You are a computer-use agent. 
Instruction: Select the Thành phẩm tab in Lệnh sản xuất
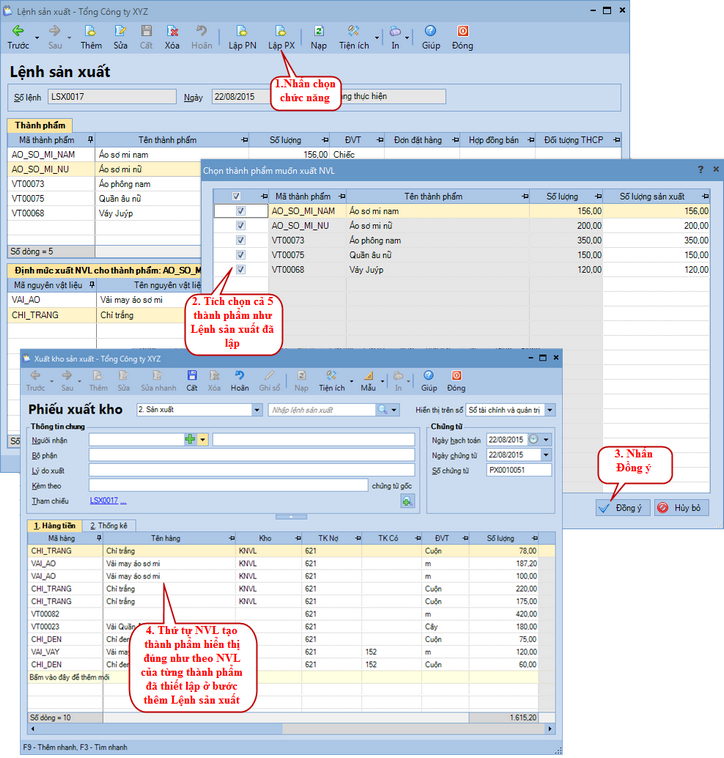40,125
